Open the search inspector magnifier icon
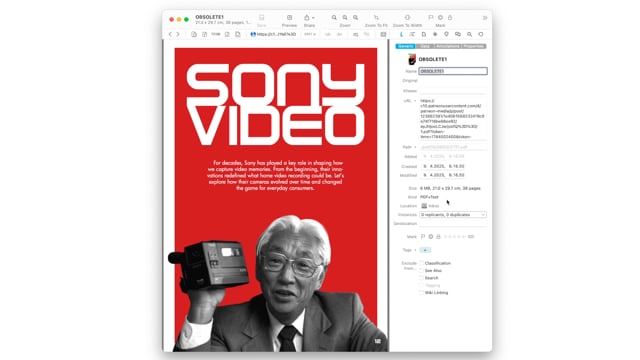Viewport: 640px width, 360px height. (469, 35)
